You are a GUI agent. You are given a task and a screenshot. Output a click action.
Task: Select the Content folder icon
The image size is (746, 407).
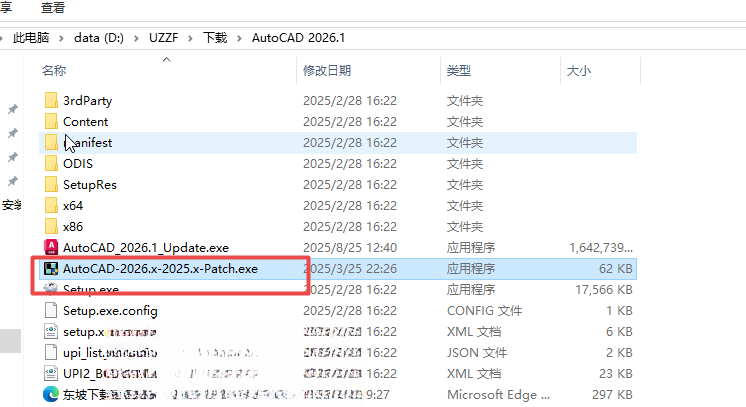pos(51,121)
